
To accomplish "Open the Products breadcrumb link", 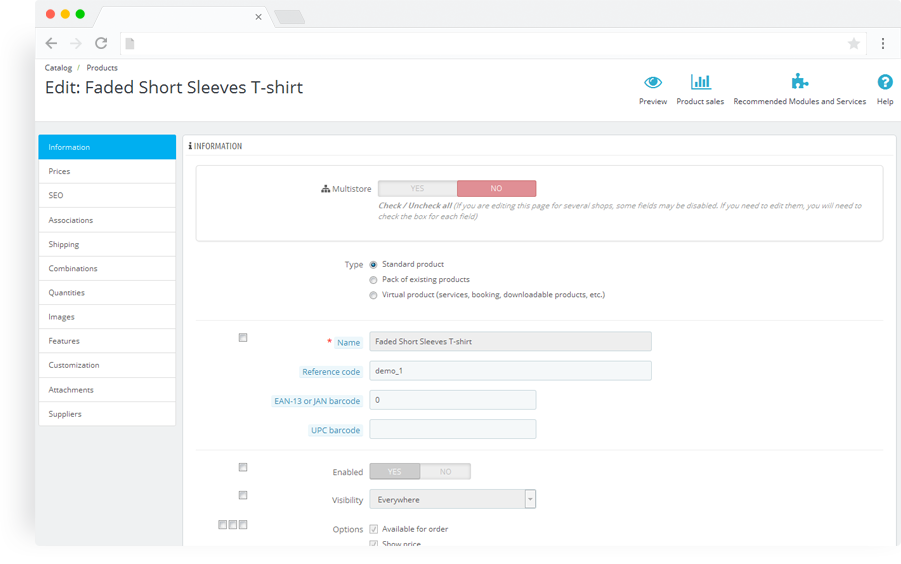I will pyautogui.click(x=102, y=68).
